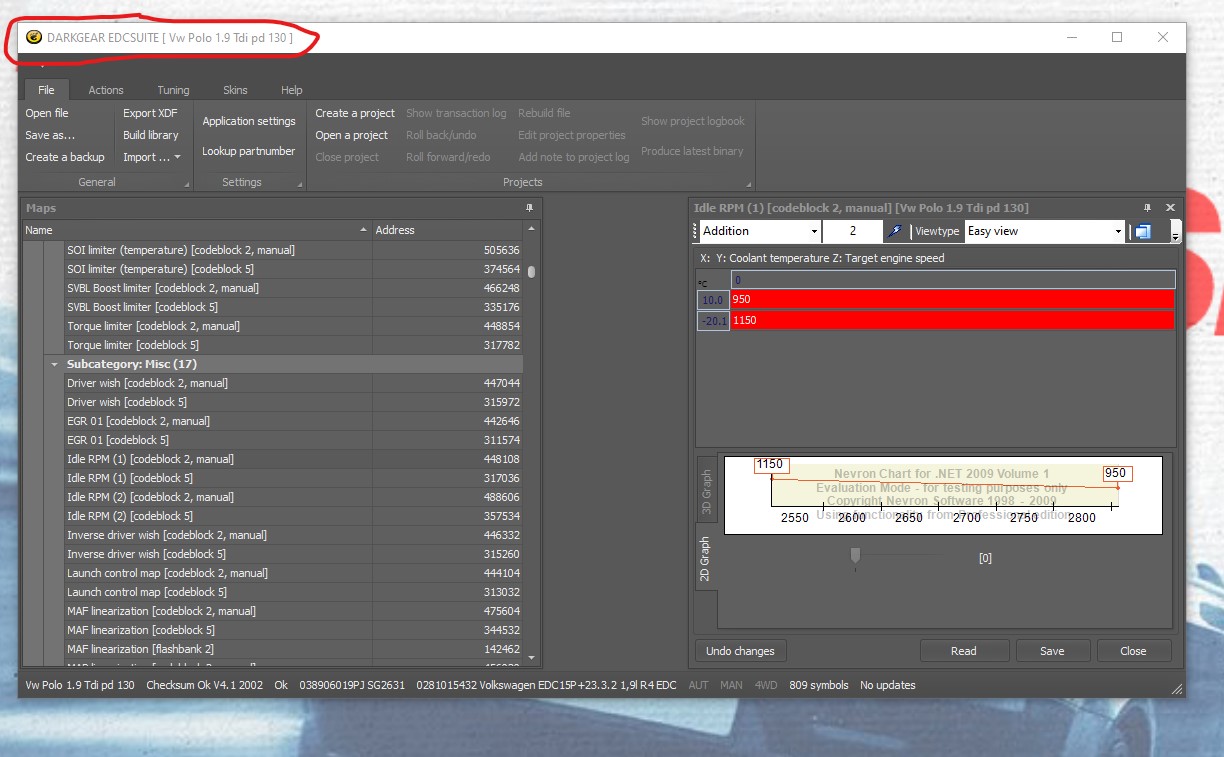Viewport: 1224px width, 757px height.
Task: Open the Actions ribbon tab
Action: 106,90
